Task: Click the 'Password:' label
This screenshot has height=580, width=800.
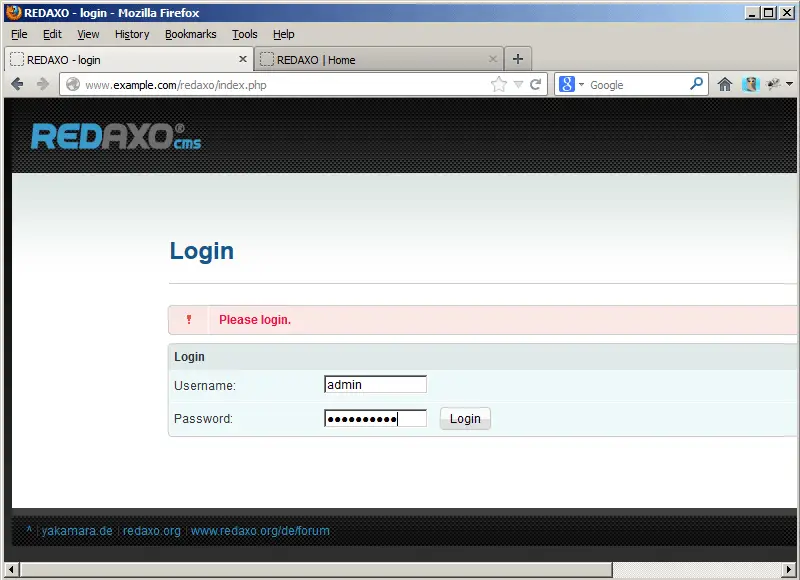Action: (x=203, y=419)
